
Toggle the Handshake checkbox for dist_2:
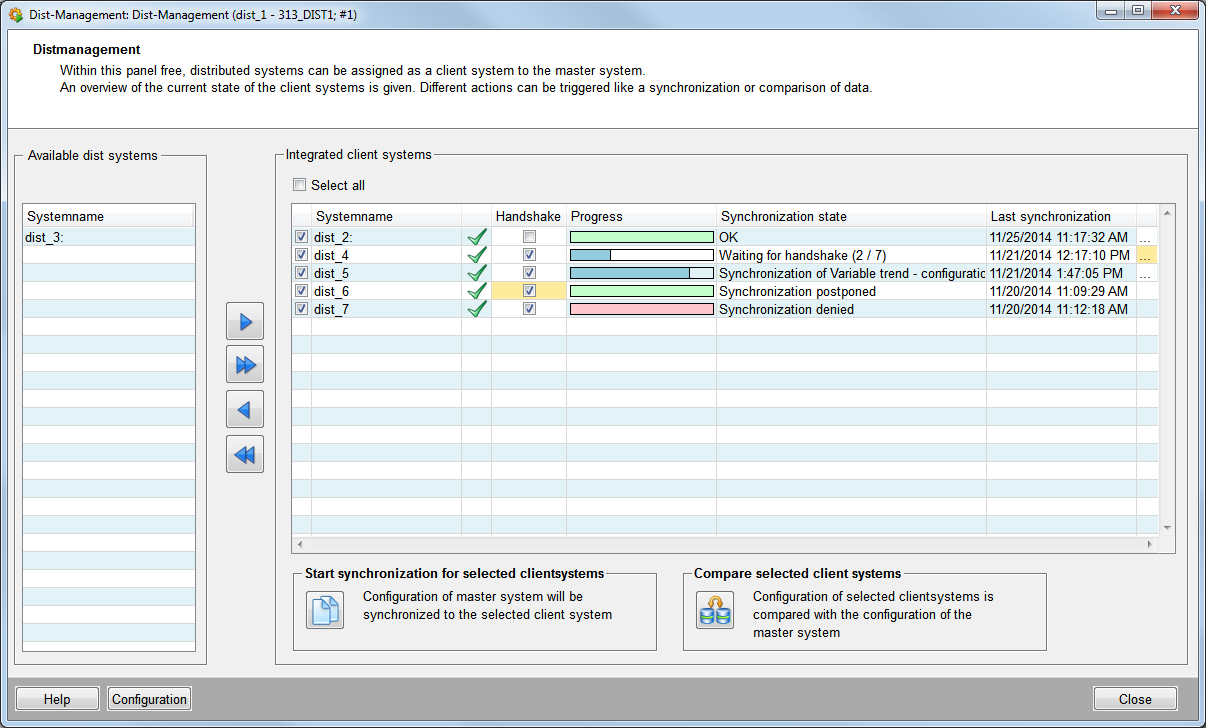click(x=529, y=237)
